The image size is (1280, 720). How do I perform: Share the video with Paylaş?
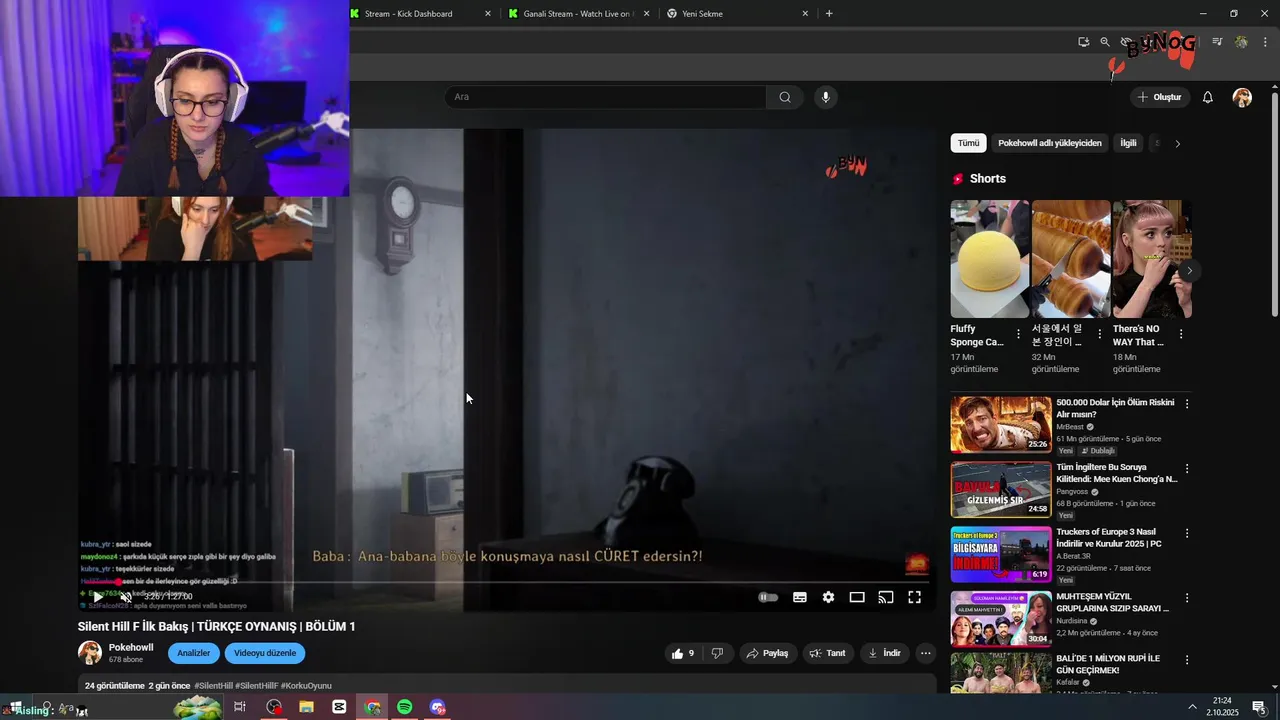tap(767, 653)
